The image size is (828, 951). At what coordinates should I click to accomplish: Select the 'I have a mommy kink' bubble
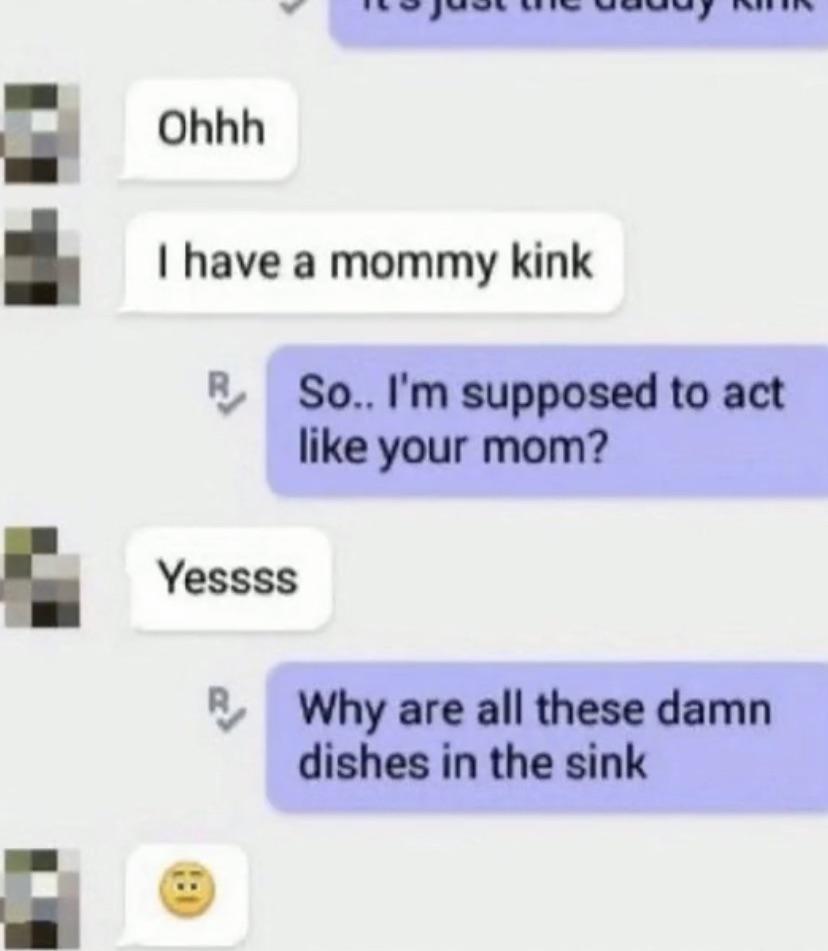[x=372, y=263]
